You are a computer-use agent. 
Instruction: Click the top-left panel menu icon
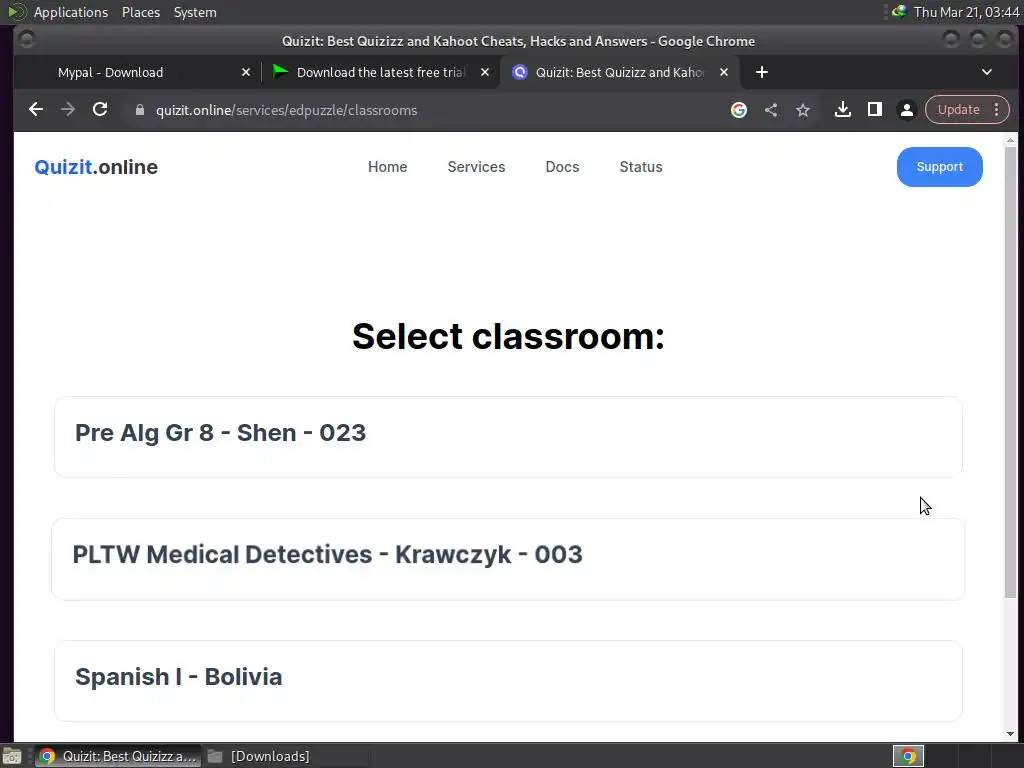[x=17, y=12]
